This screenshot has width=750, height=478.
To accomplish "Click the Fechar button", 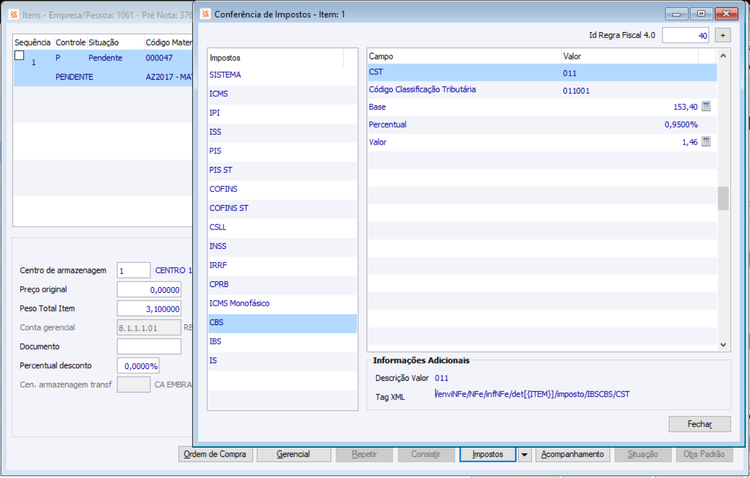I will (x=699, y=424).
